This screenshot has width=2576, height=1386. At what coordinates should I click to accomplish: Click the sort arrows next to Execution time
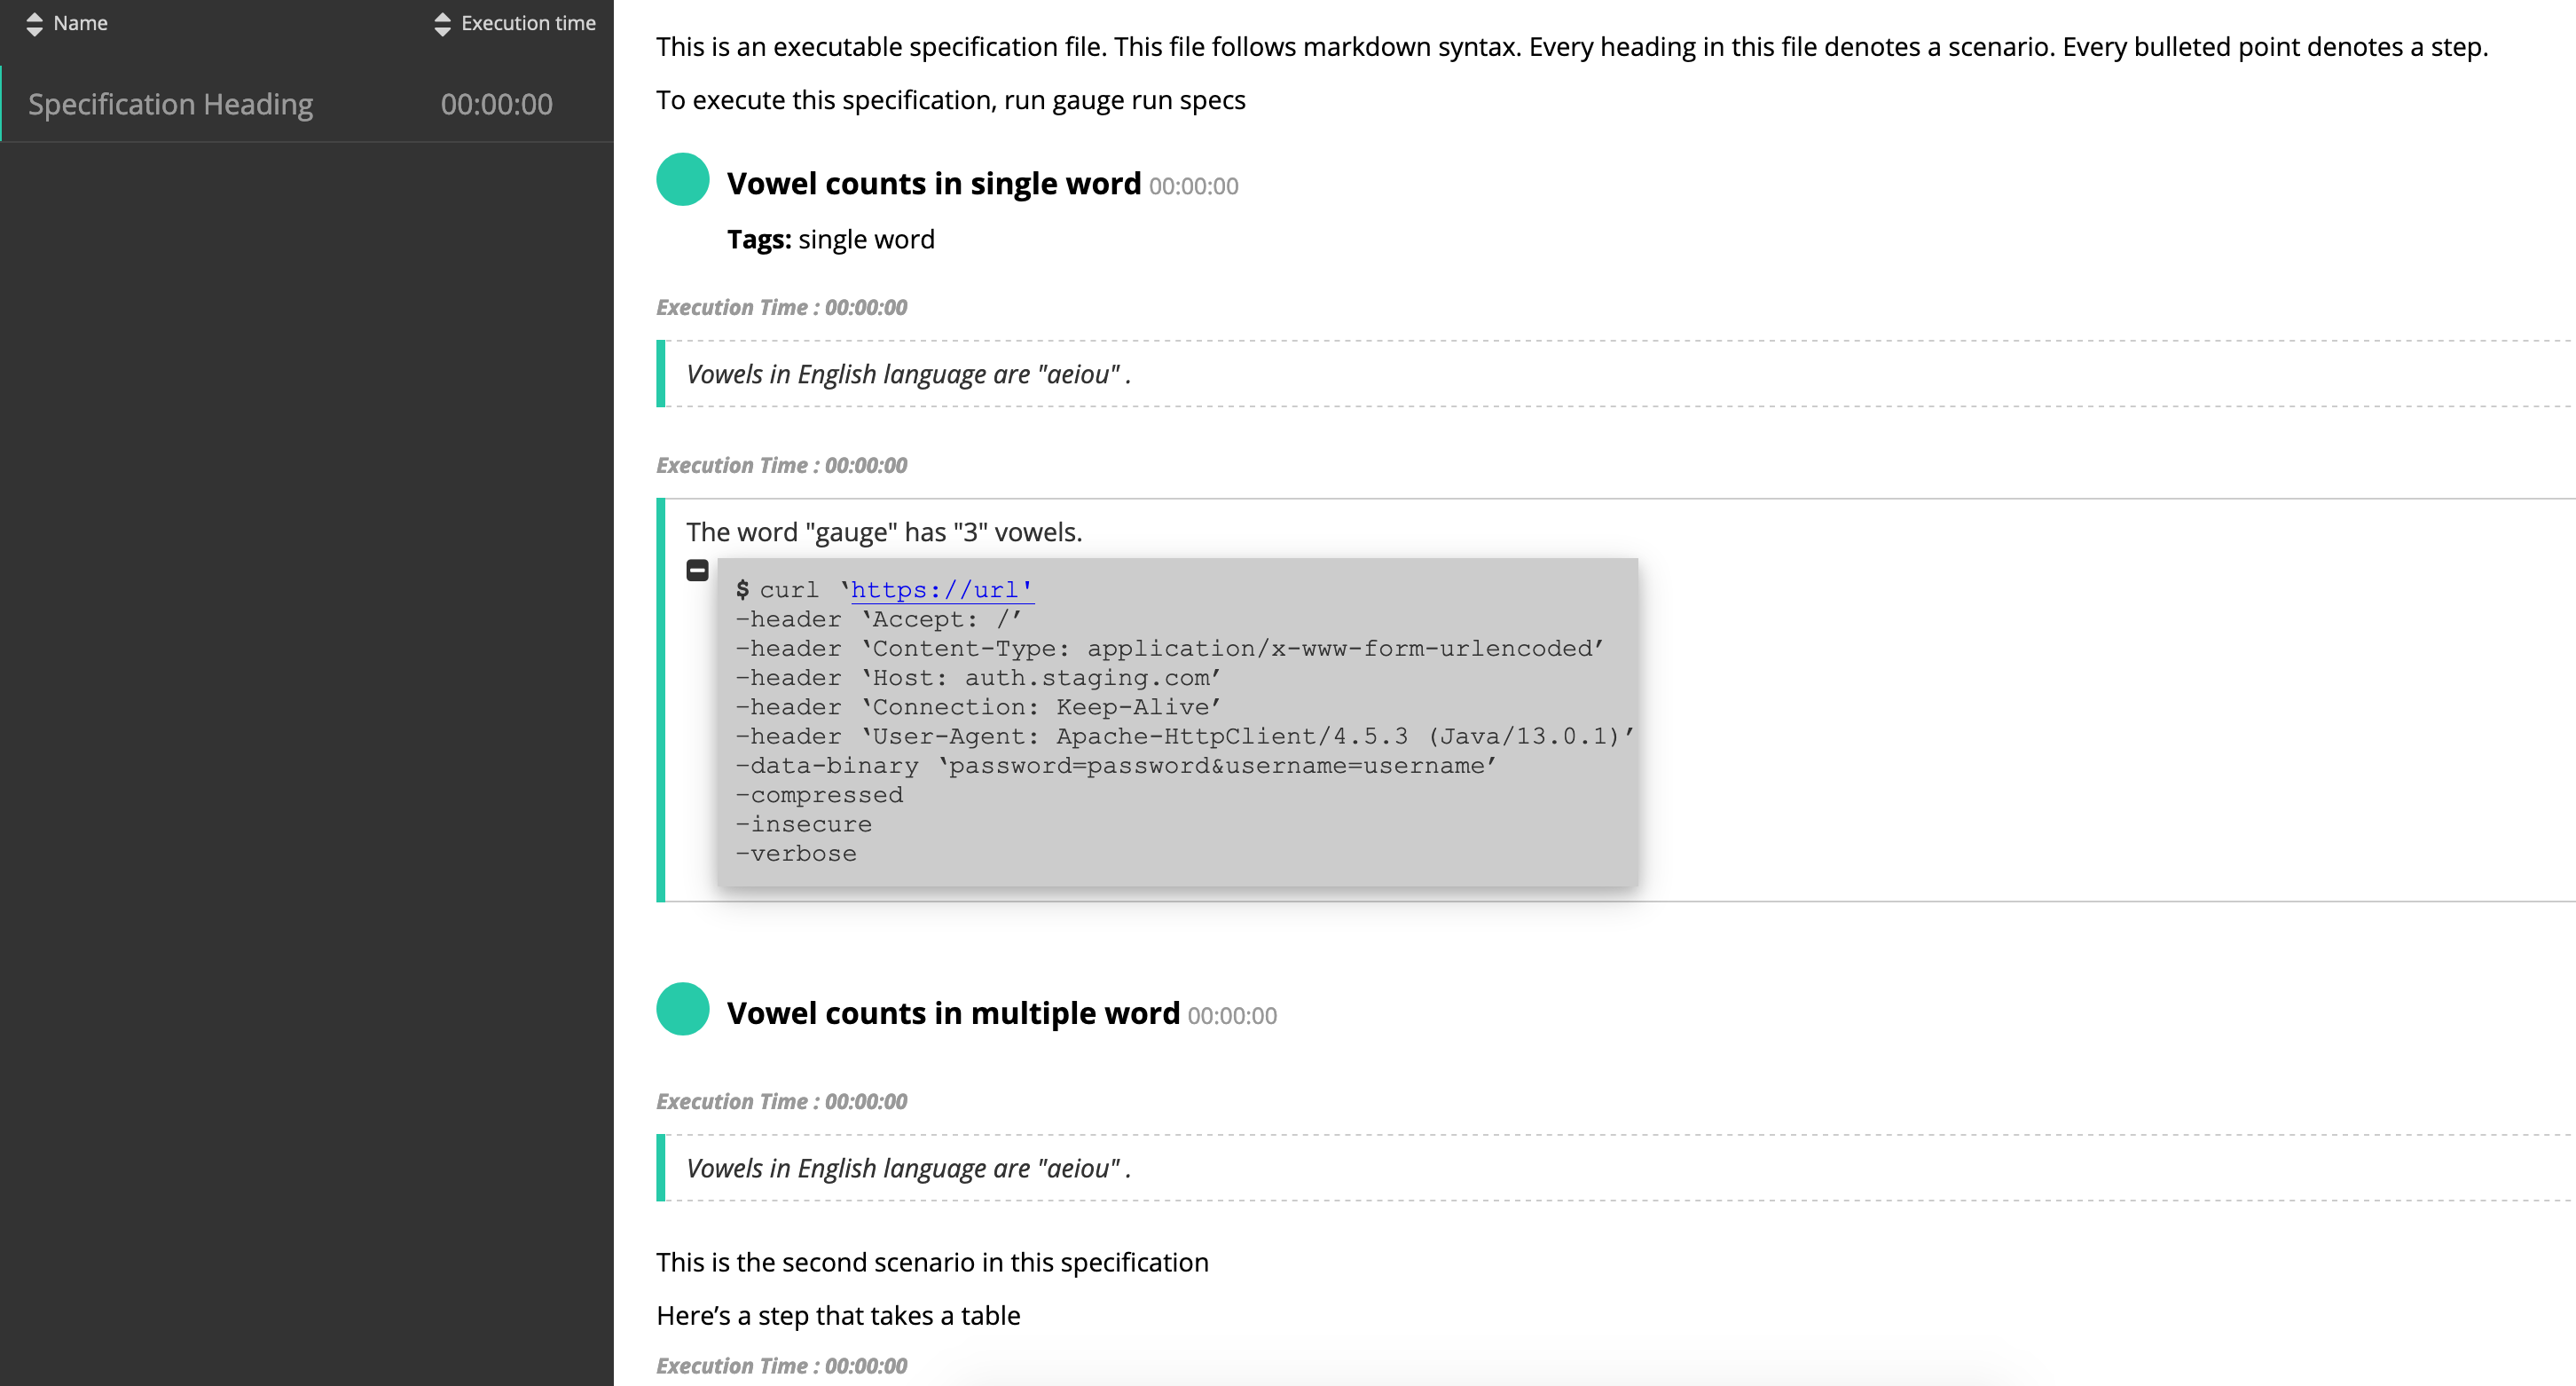coord(441,22)
